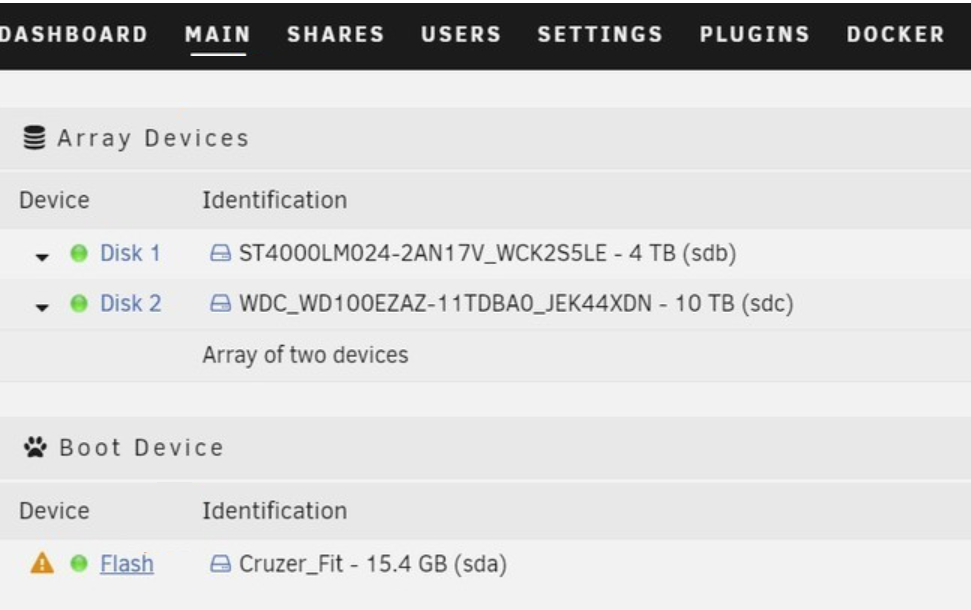This screenshot has height=610, width=971.
Task: Open the Disk 1 link
Action: tap(130, 254)
